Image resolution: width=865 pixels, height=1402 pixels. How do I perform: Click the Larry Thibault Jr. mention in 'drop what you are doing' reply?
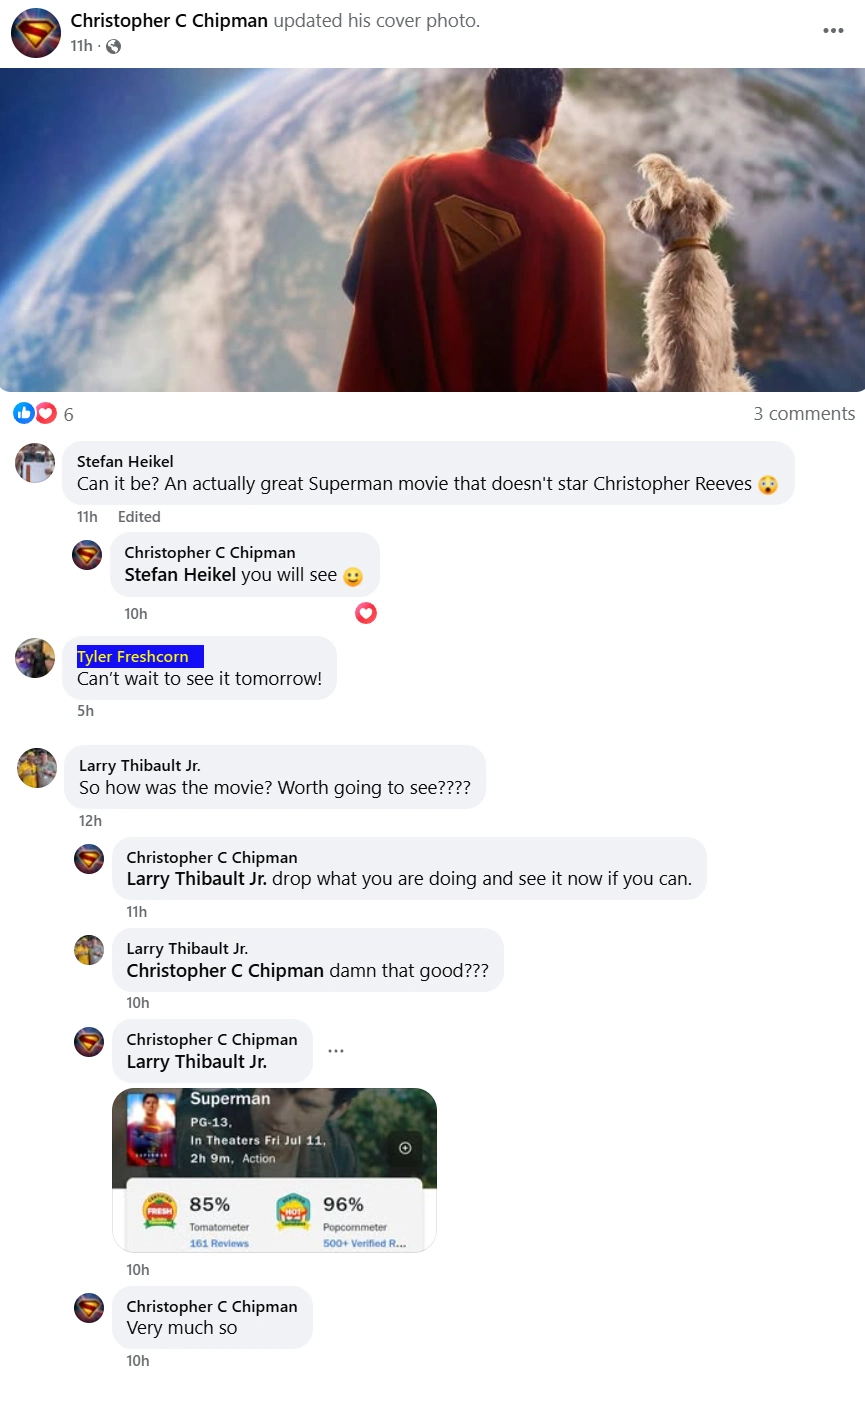click(x=197, y=879)
